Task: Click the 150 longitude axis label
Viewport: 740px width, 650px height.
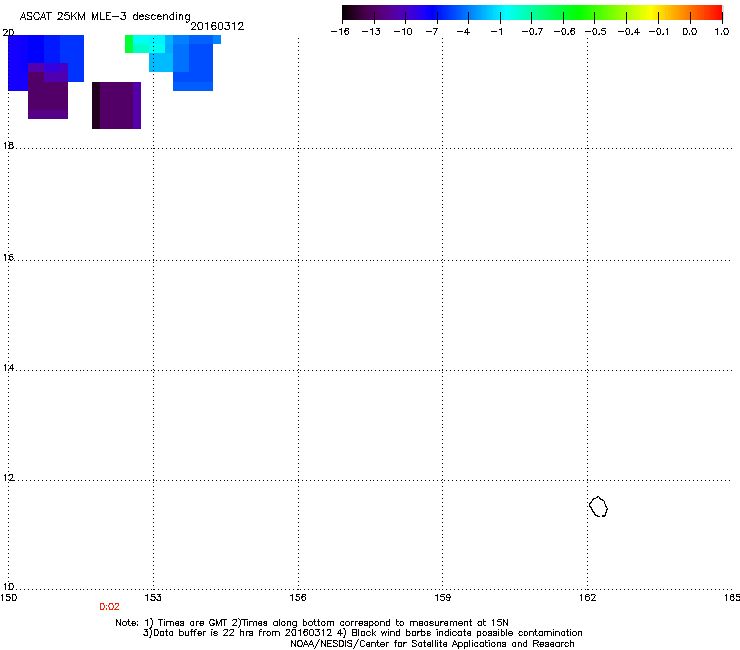Action: pyautogui.click(x=8, y=598)
